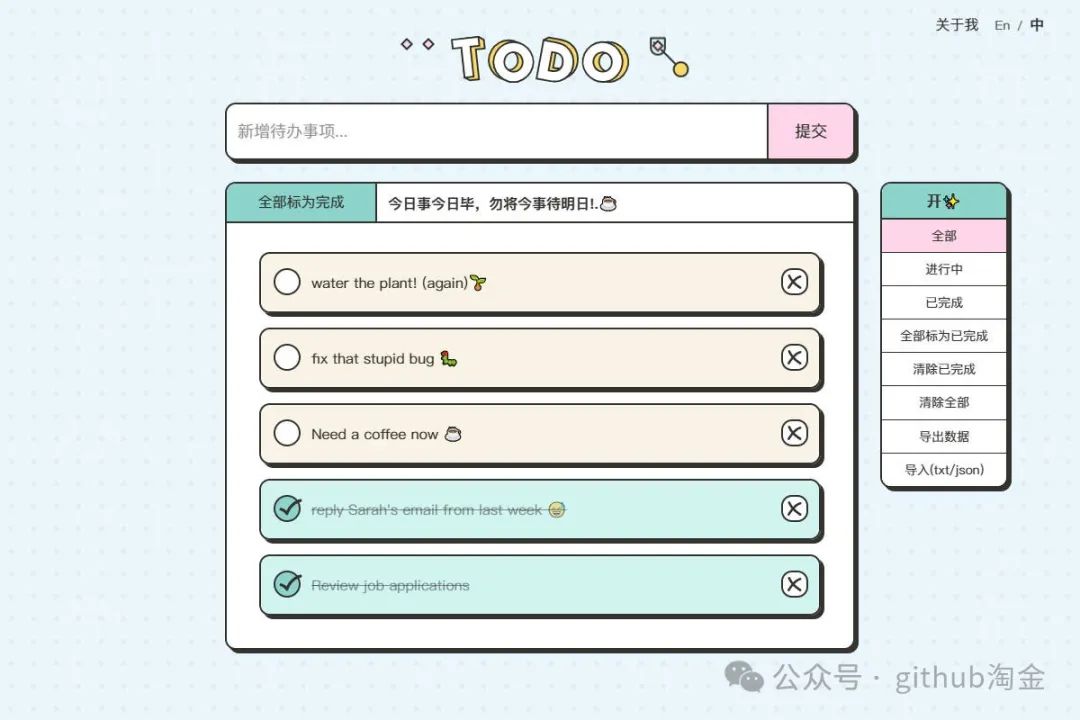Open the 关于我 page
Screen dimensions: 1080x720
(957, 25)
